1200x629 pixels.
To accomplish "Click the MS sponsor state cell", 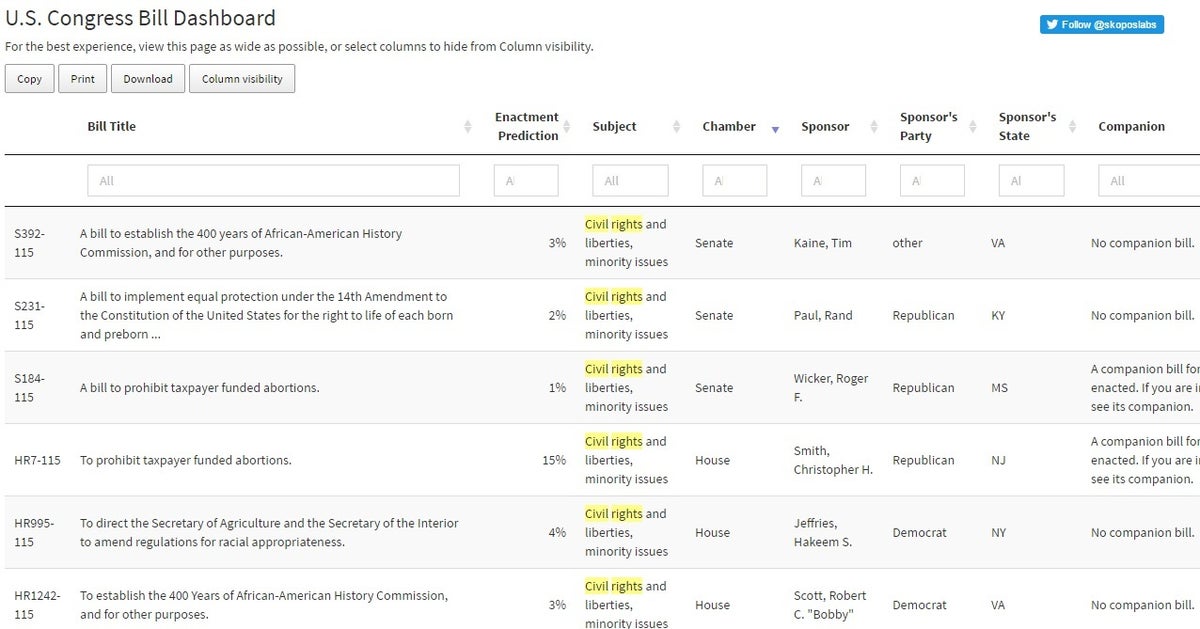I will [1000, 388].
